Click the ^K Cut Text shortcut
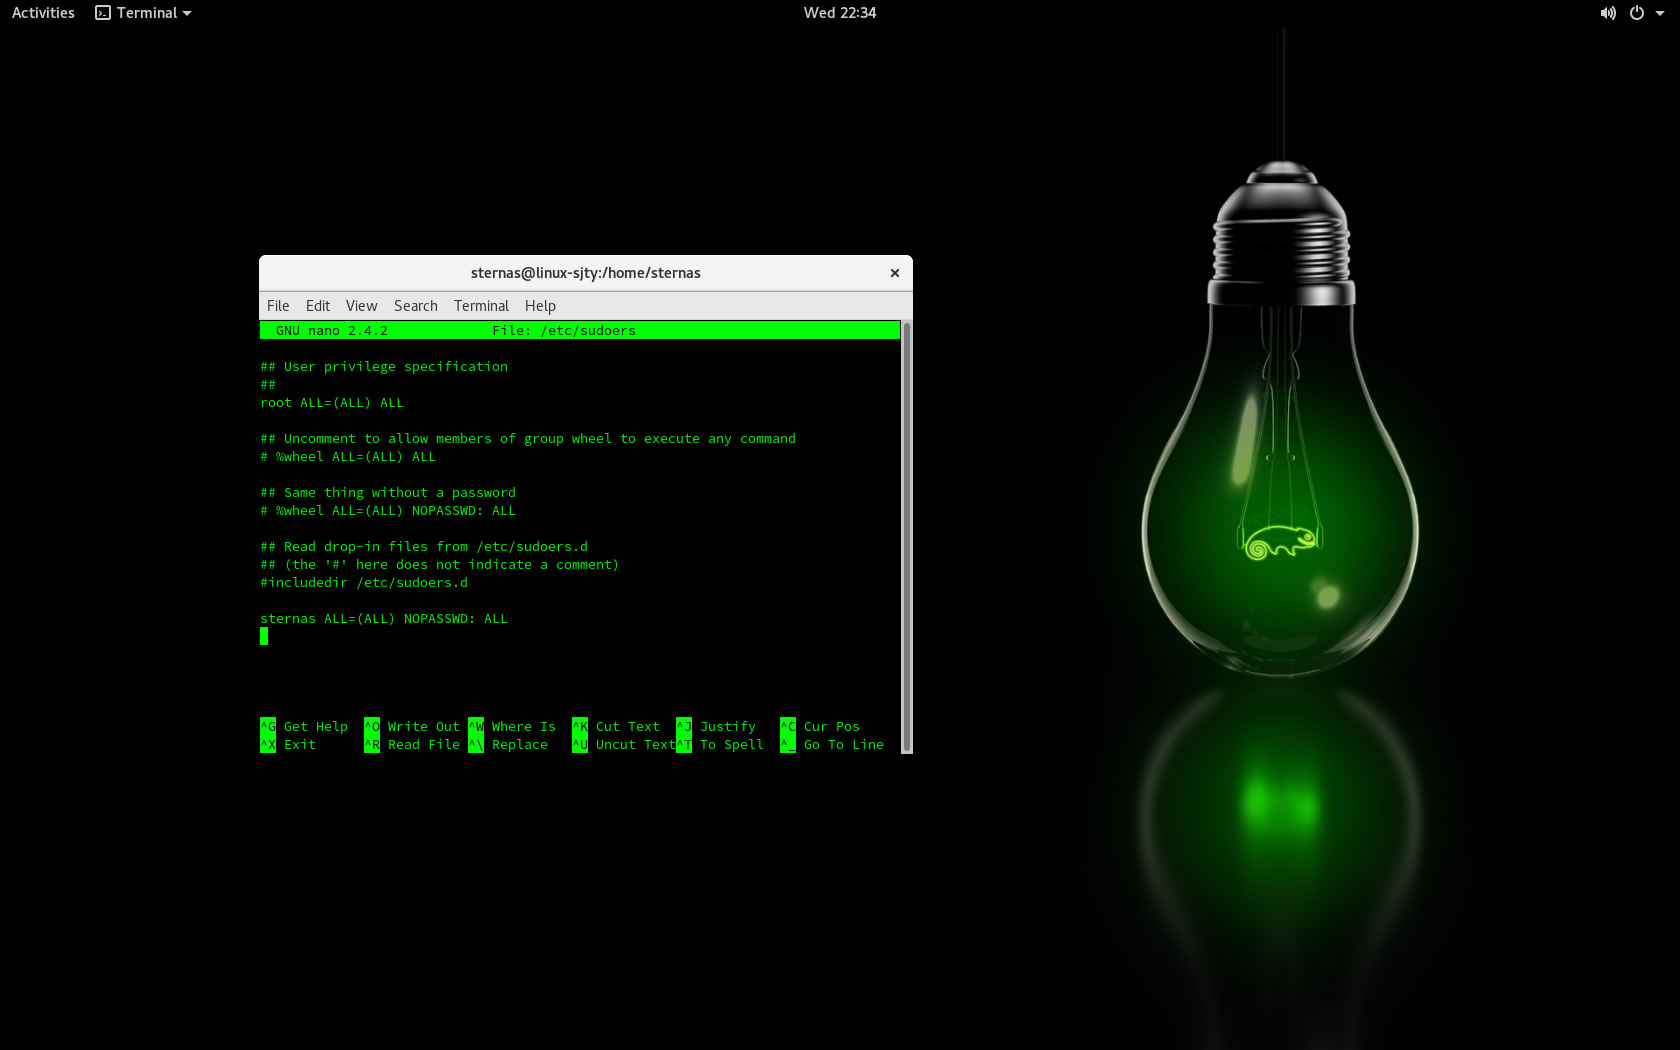Viewport: 1680px width, 1050px height. 616,727
